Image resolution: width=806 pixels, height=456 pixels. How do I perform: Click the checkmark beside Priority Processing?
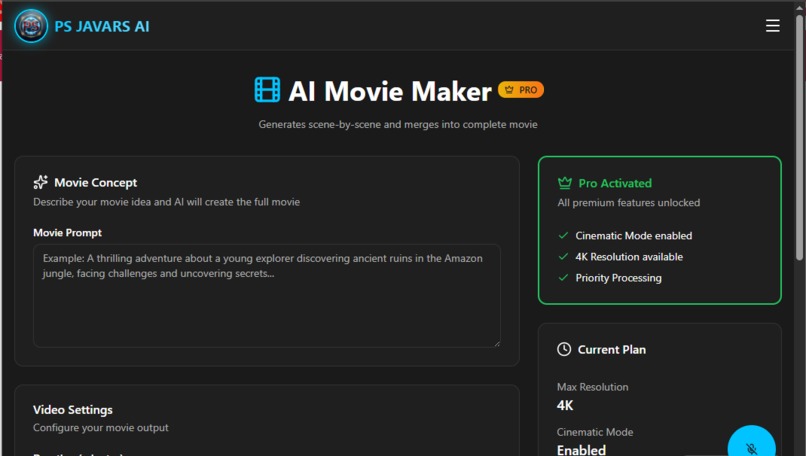[563, 278]
